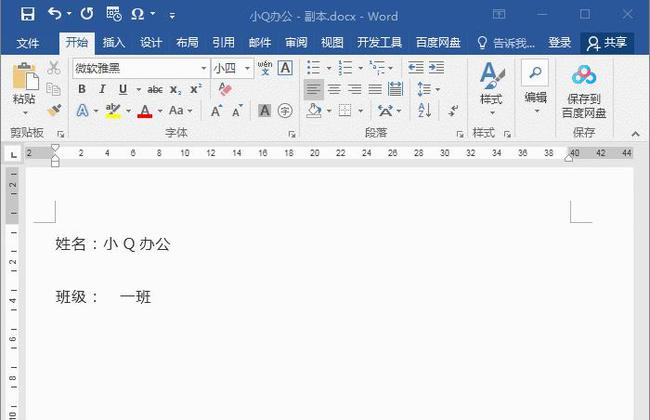Sort text A to Z
650x420 pixels.
click(x=424, y=111)
